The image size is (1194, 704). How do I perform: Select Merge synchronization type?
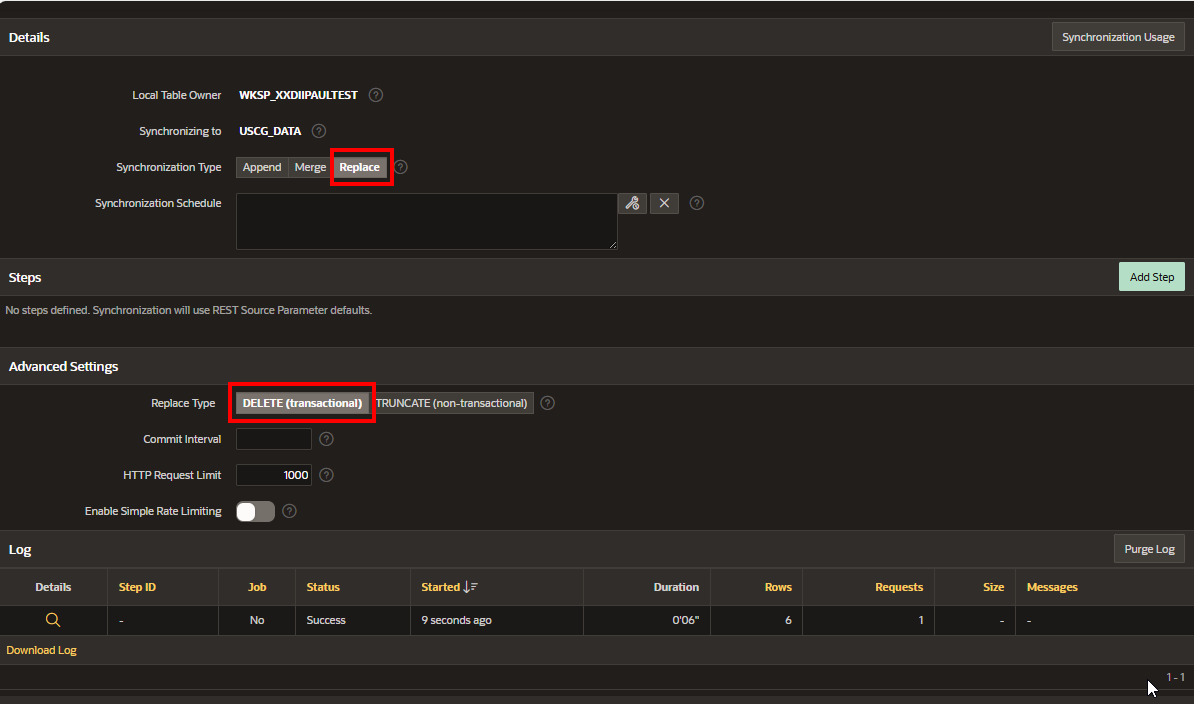pos(310,167)
